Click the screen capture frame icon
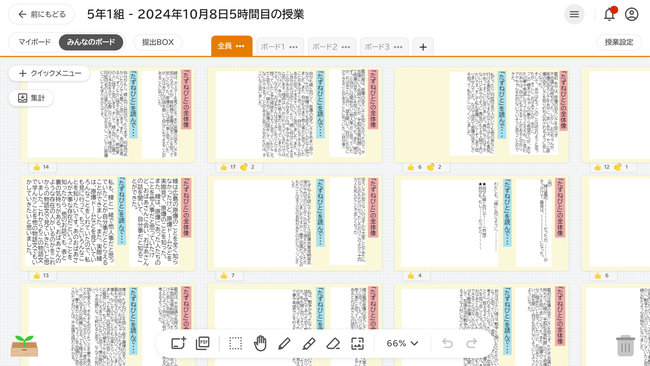This screenshot has width=650, height=366. pyautogui.click(x=357, y=344)
